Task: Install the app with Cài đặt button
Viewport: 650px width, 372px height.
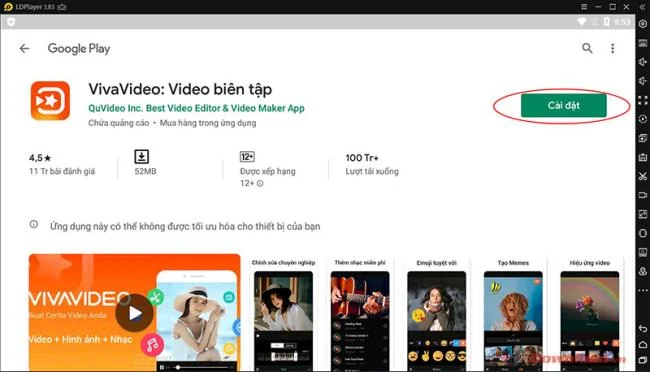Action: (563, 105)
